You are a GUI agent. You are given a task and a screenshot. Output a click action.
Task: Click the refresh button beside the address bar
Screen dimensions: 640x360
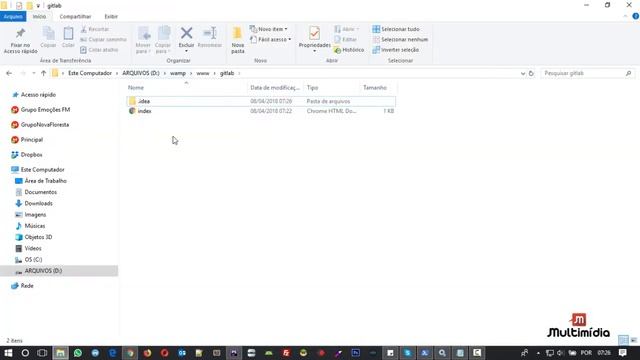[531, 73]
